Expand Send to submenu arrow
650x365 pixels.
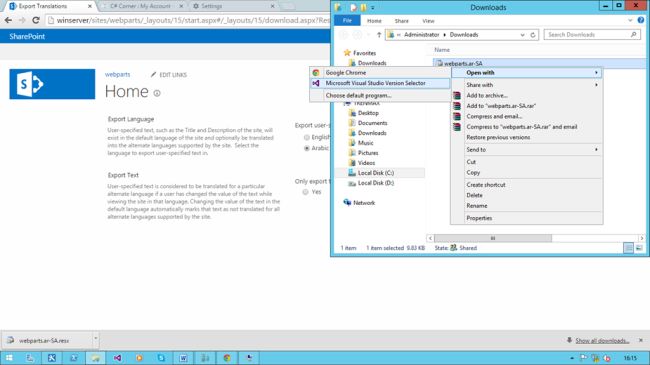(596, 150)
